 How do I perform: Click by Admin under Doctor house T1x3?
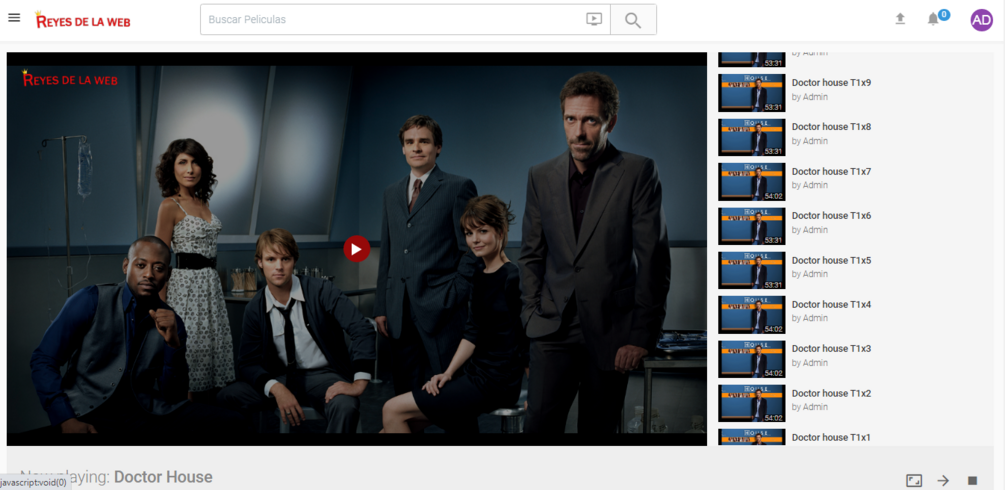[x=810, y=363]
